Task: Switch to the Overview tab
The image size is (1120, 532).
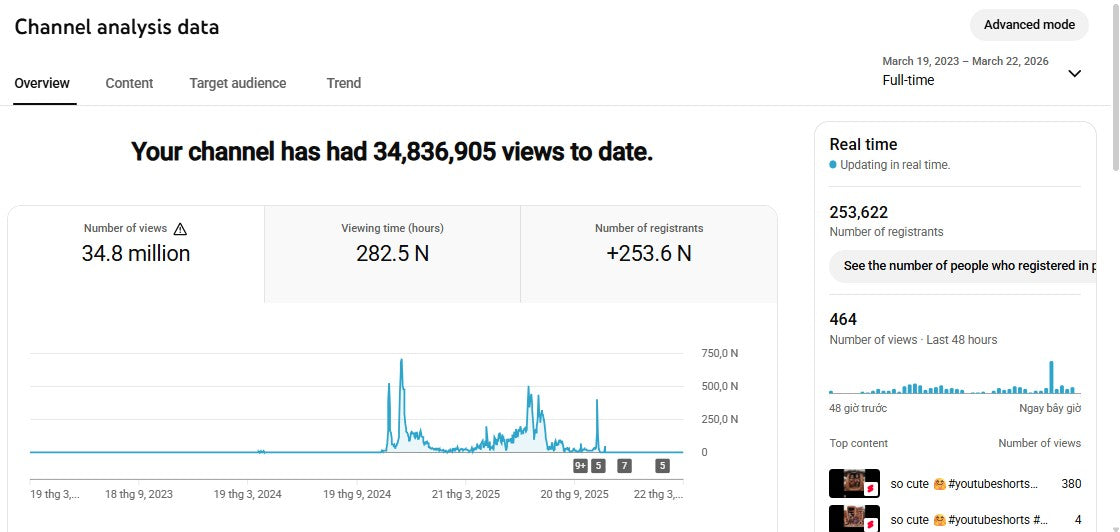Action: point(42,83)
